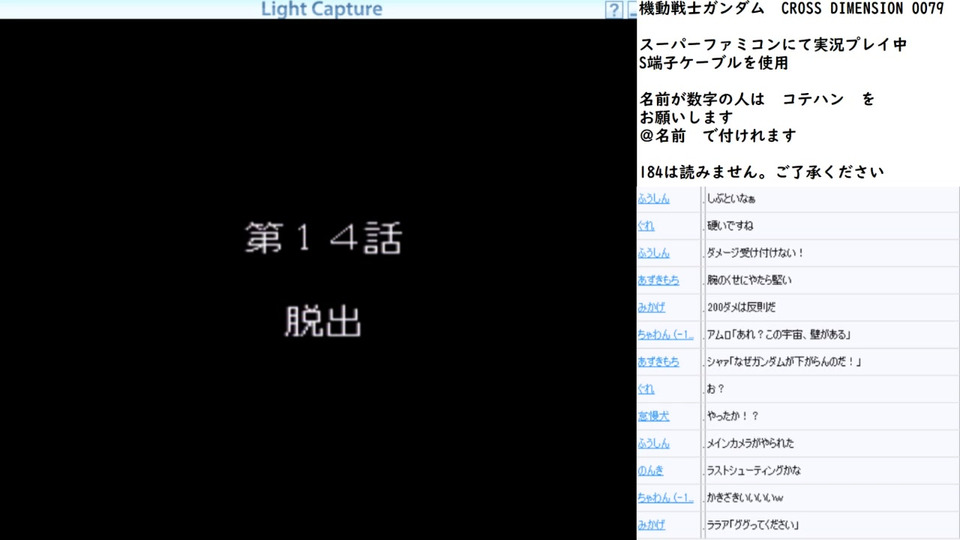Select comment アムロ「あれ？この宇宙、壁がある」
Screen dimensions: 960x540
click(779, 334)
